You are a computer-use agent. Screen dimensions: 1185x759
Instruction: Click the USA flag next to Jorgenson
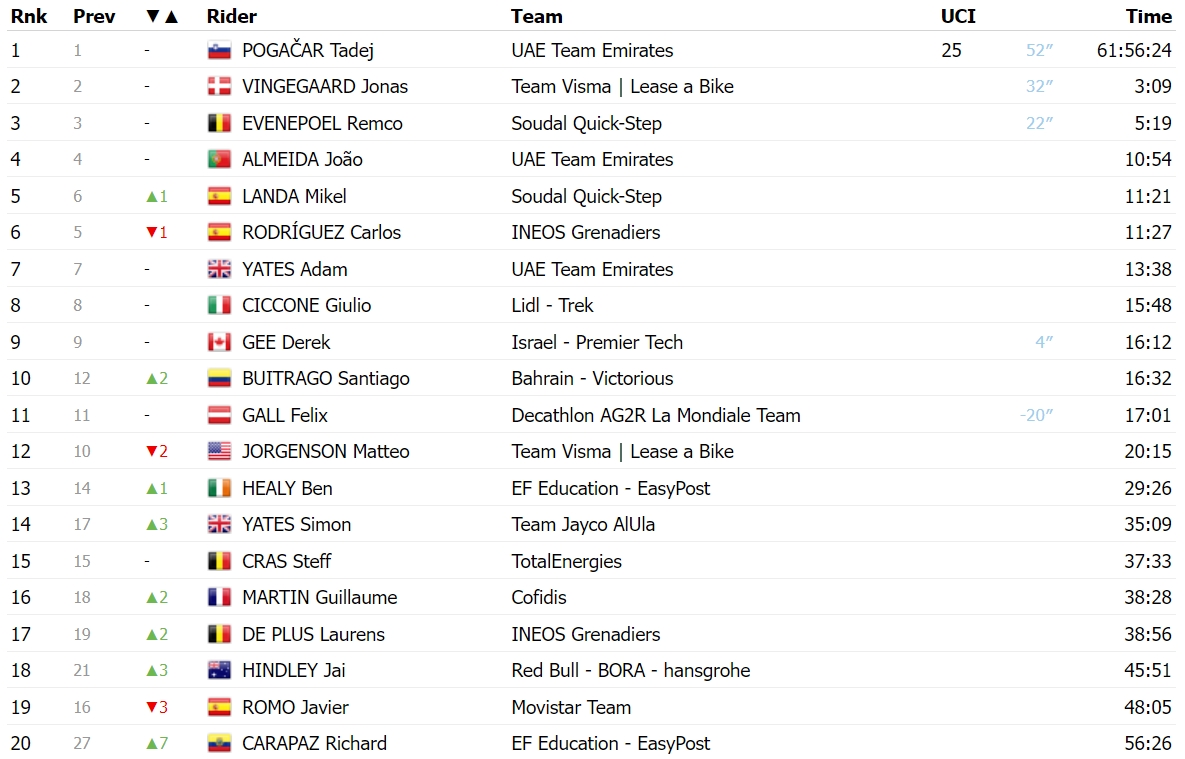click(219, 452)
